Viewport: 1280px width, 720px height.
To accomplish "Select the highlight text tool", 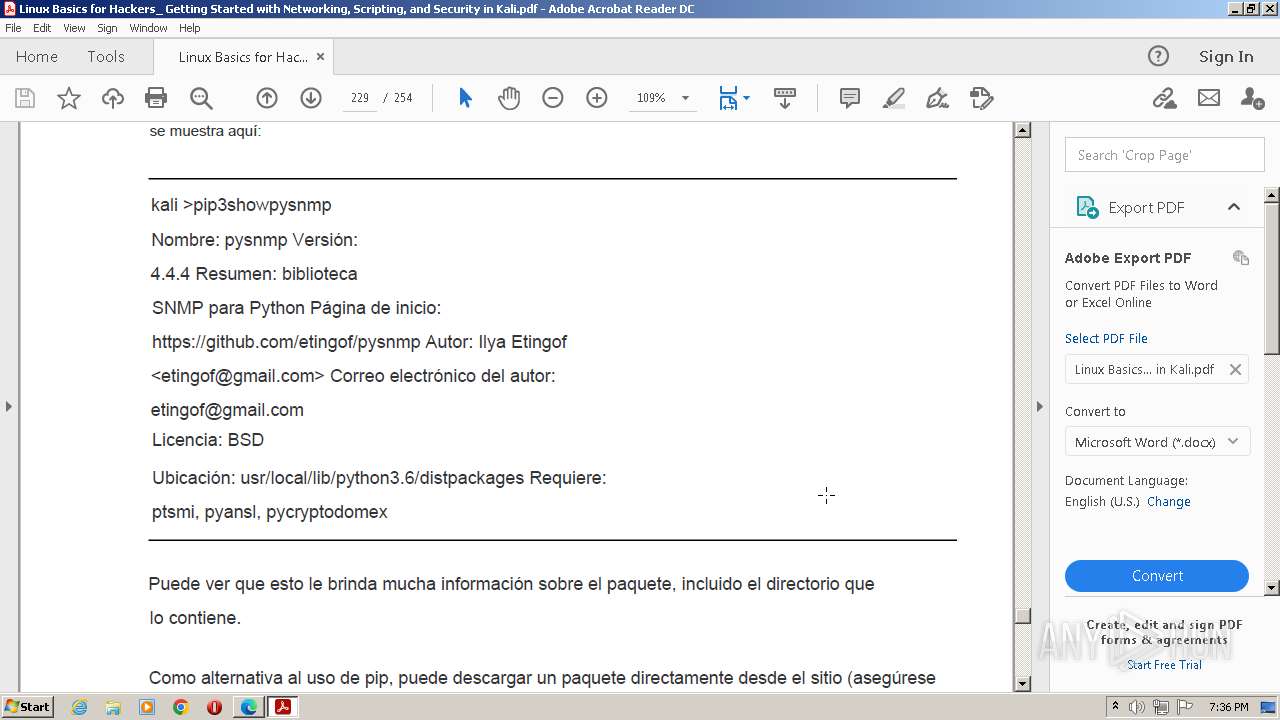I will [x=894, y=98].
